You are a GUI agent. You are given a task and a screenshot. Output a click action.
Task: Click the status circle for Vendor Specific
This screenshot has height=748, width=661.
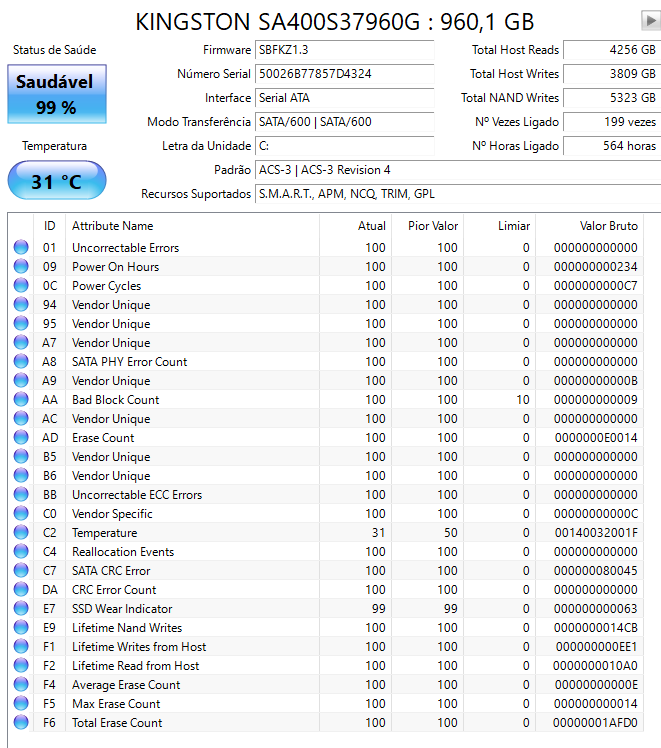(21, 513)
